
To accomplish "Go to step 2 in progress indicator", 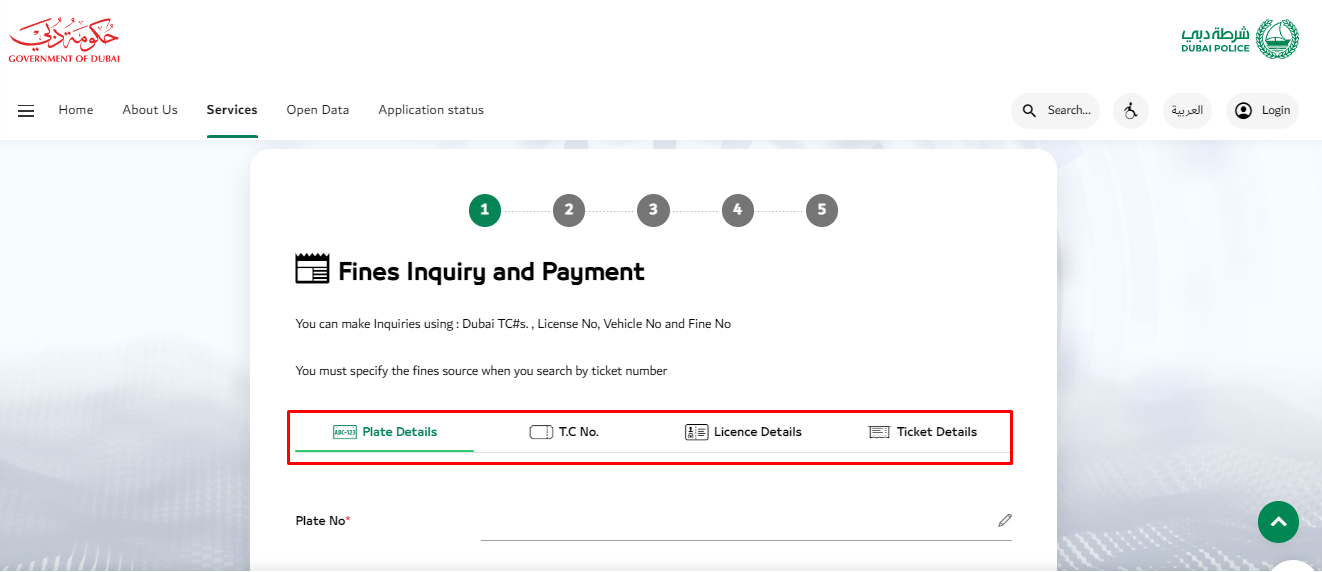I will [x=568, y=210].
